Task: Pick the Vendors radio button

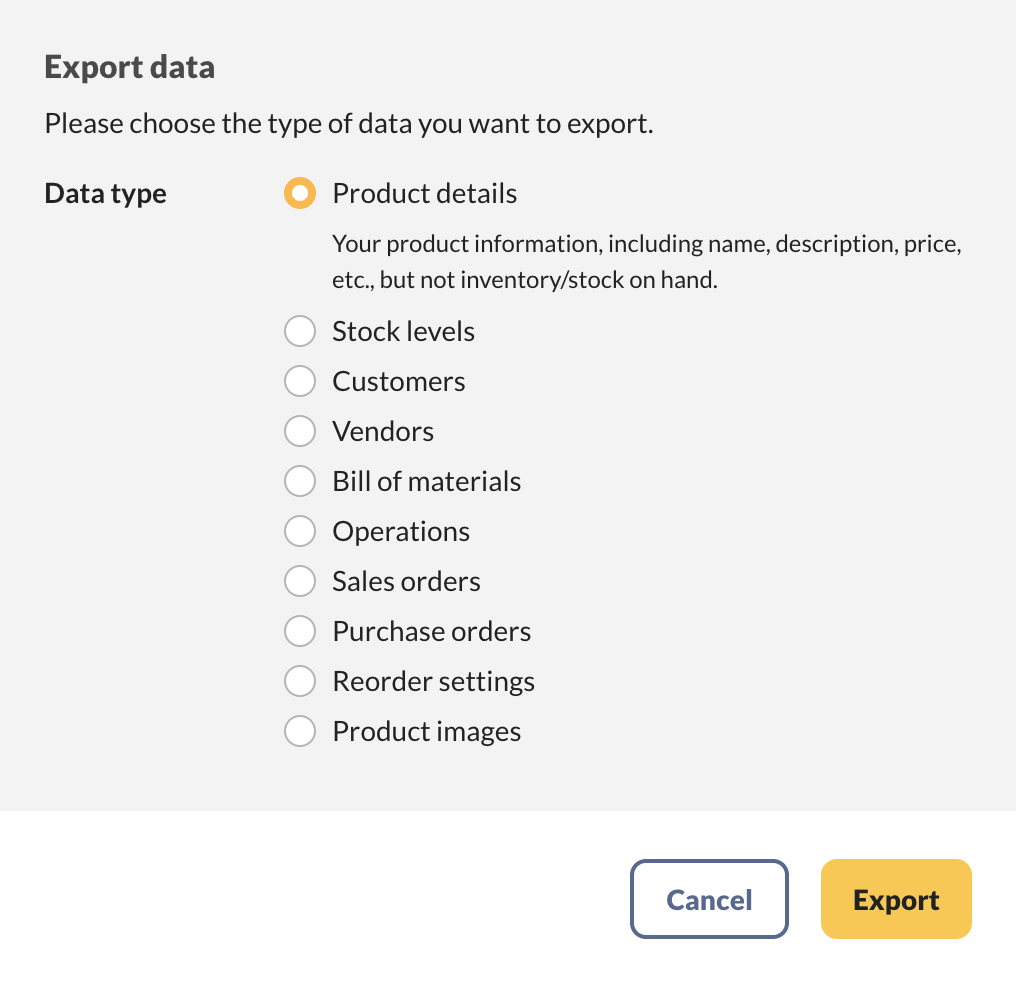Action: (300, 431)
